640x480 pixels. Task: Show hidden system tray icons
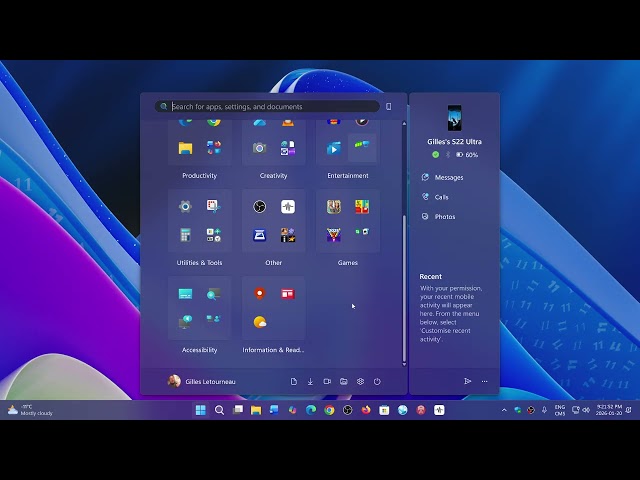pos(504,410)
